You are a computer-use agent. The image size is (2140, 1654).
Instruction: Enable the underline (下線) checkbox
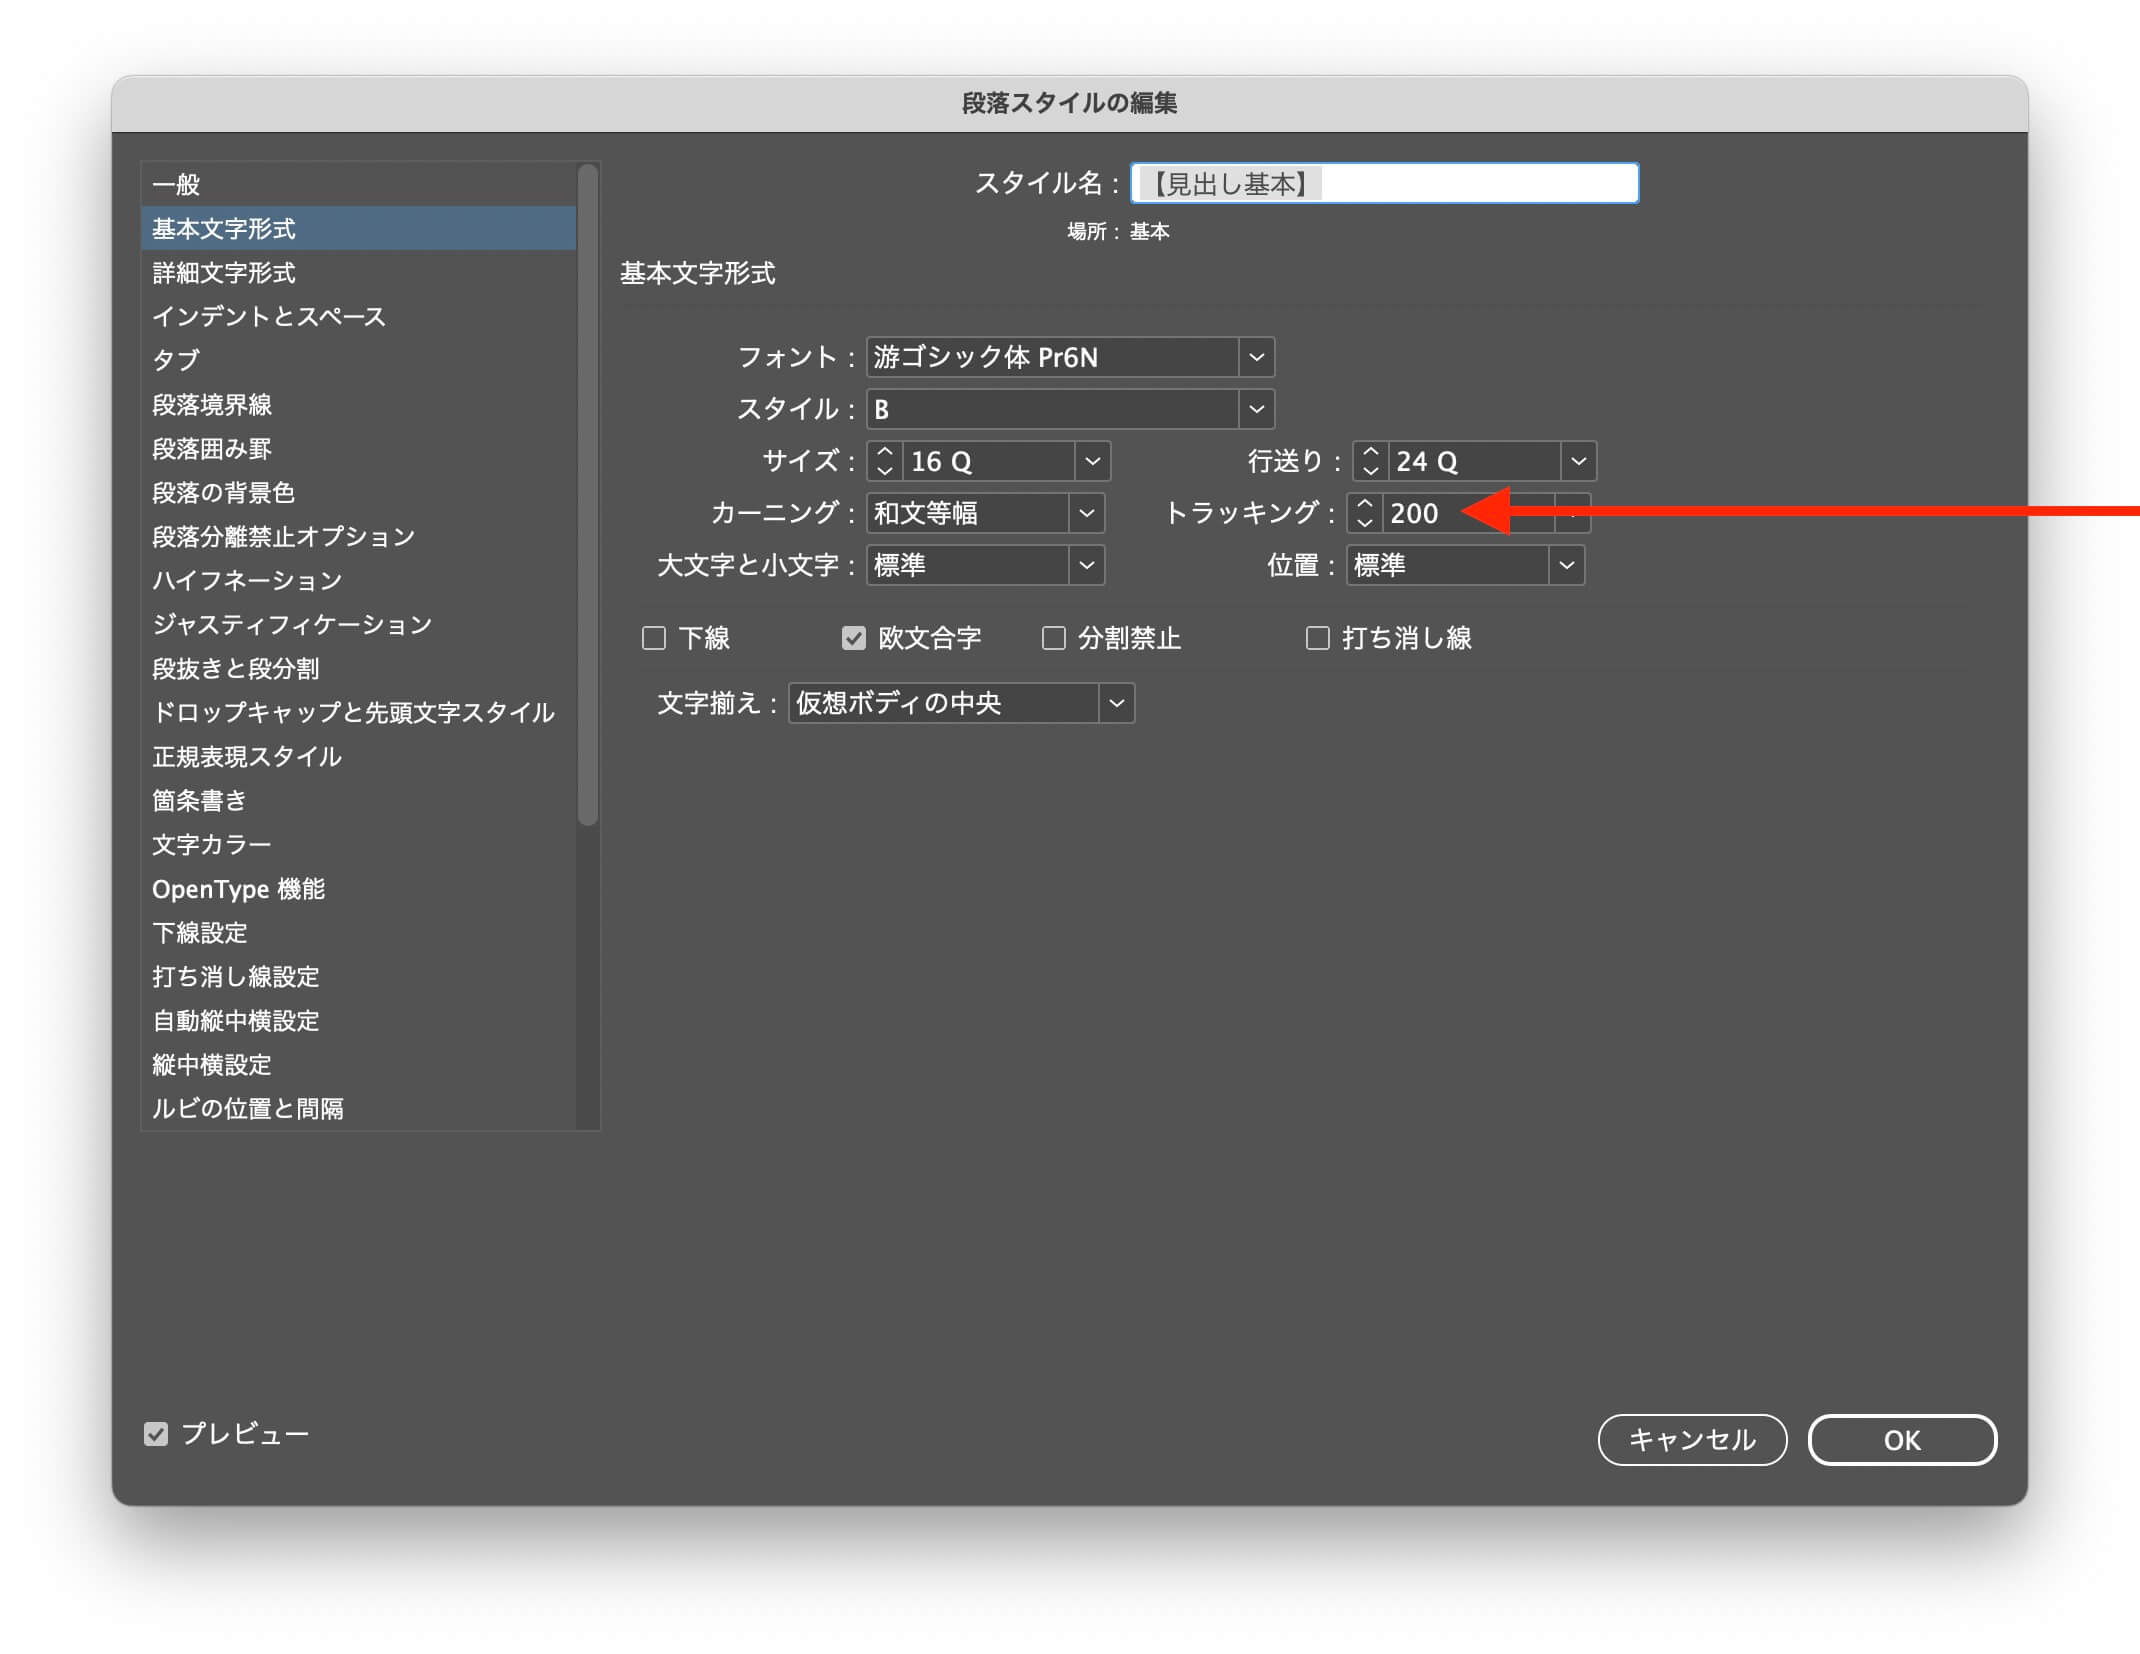tap(654, 638)
